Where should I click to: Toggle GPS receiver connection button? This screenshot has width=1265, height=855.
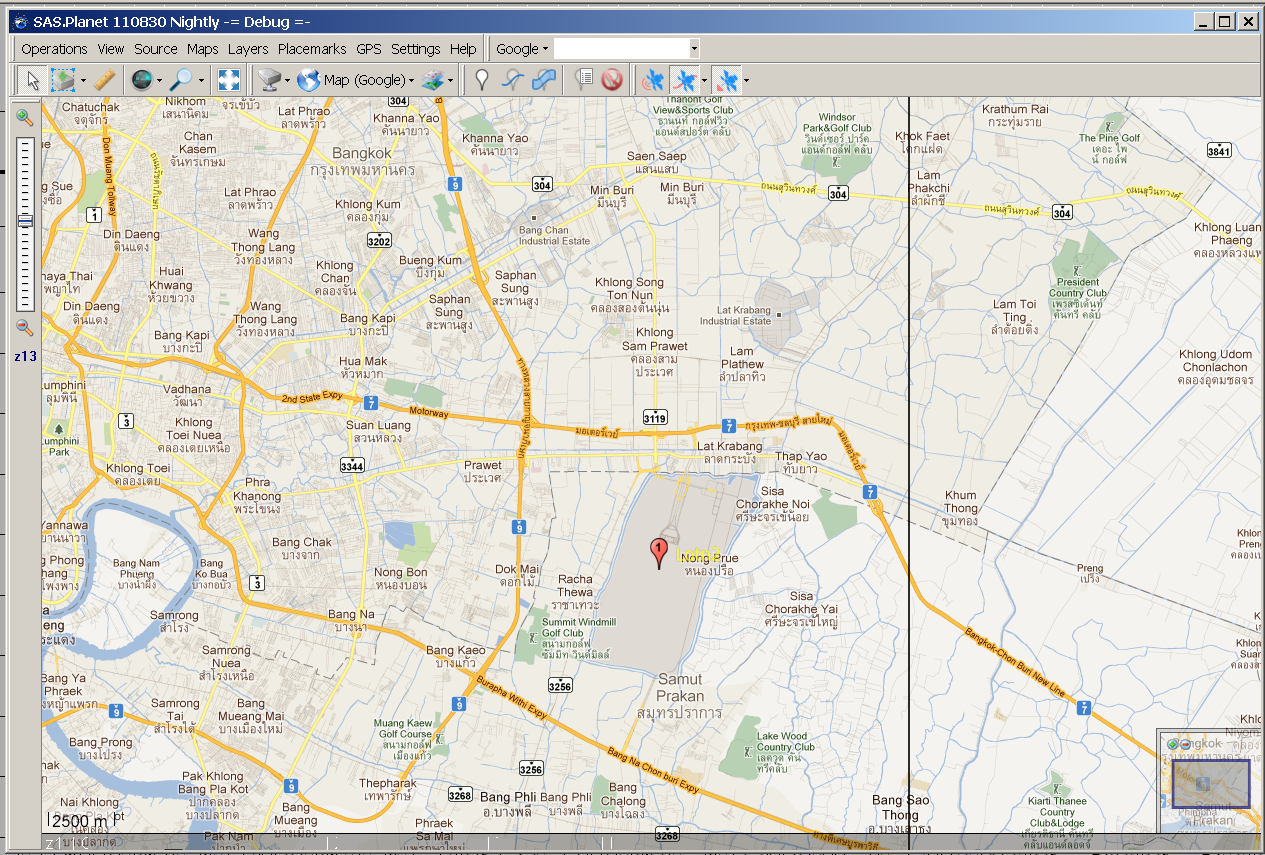pos(652,80)
